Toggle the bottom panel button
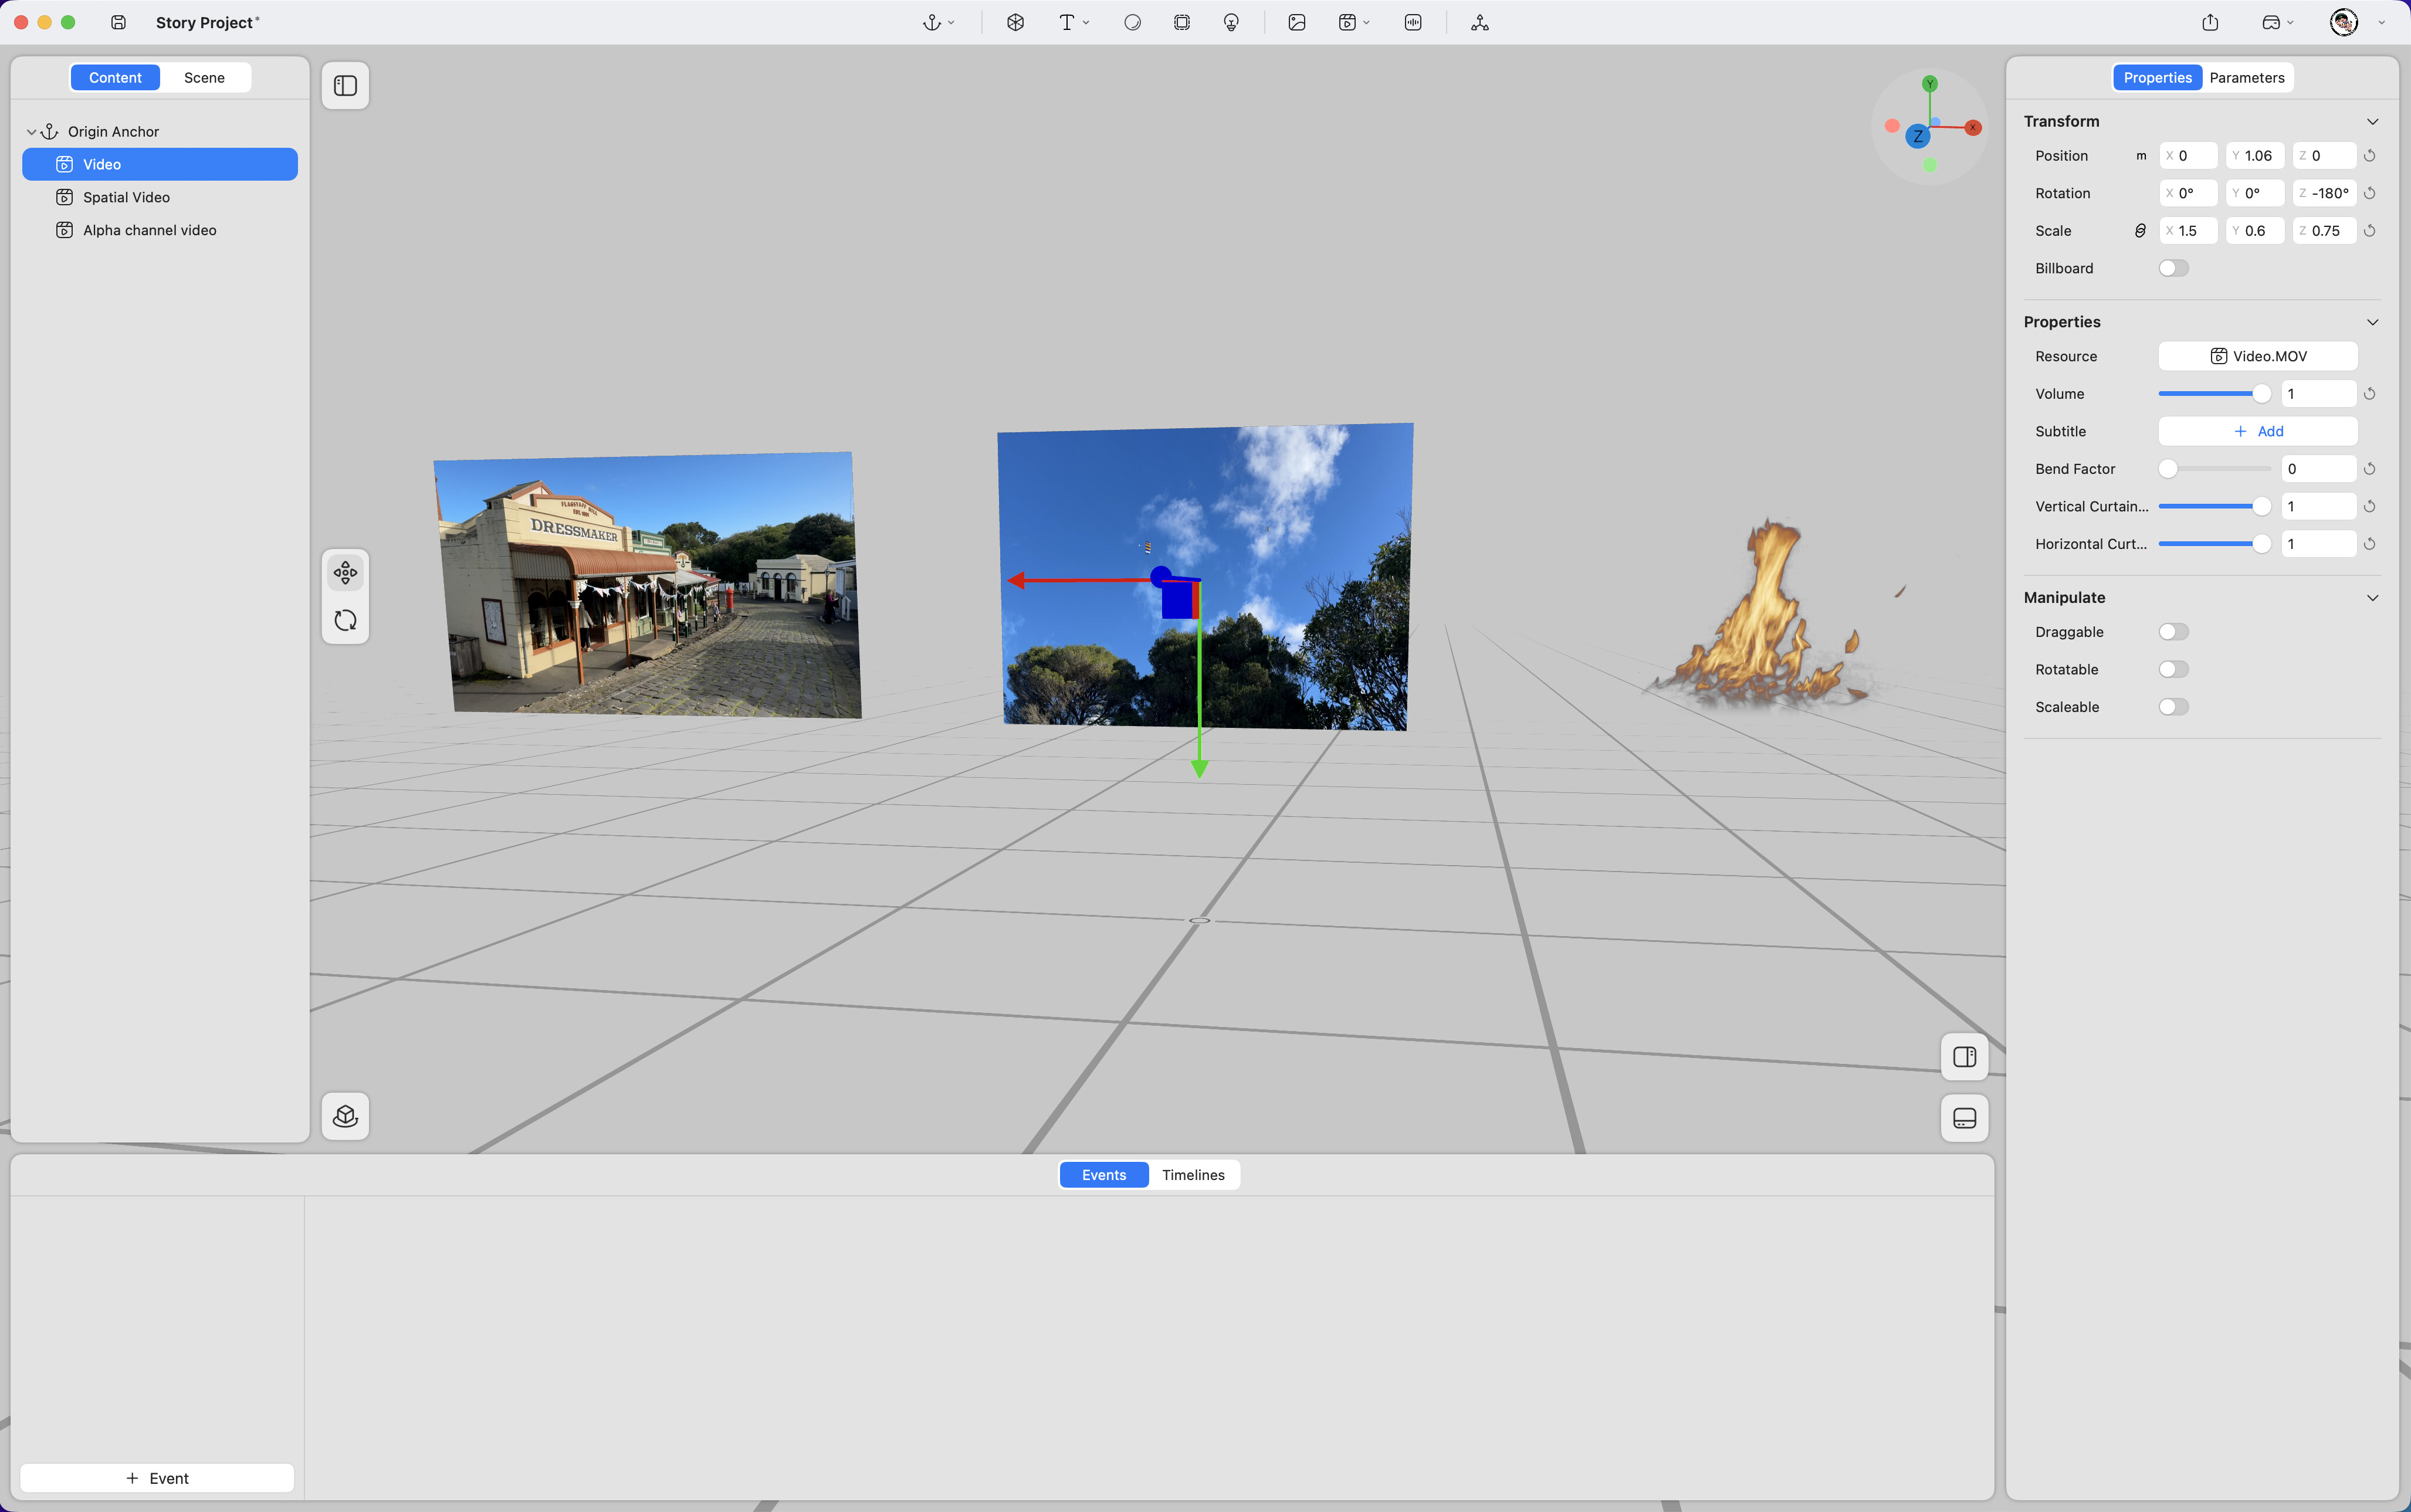 1964,1118
